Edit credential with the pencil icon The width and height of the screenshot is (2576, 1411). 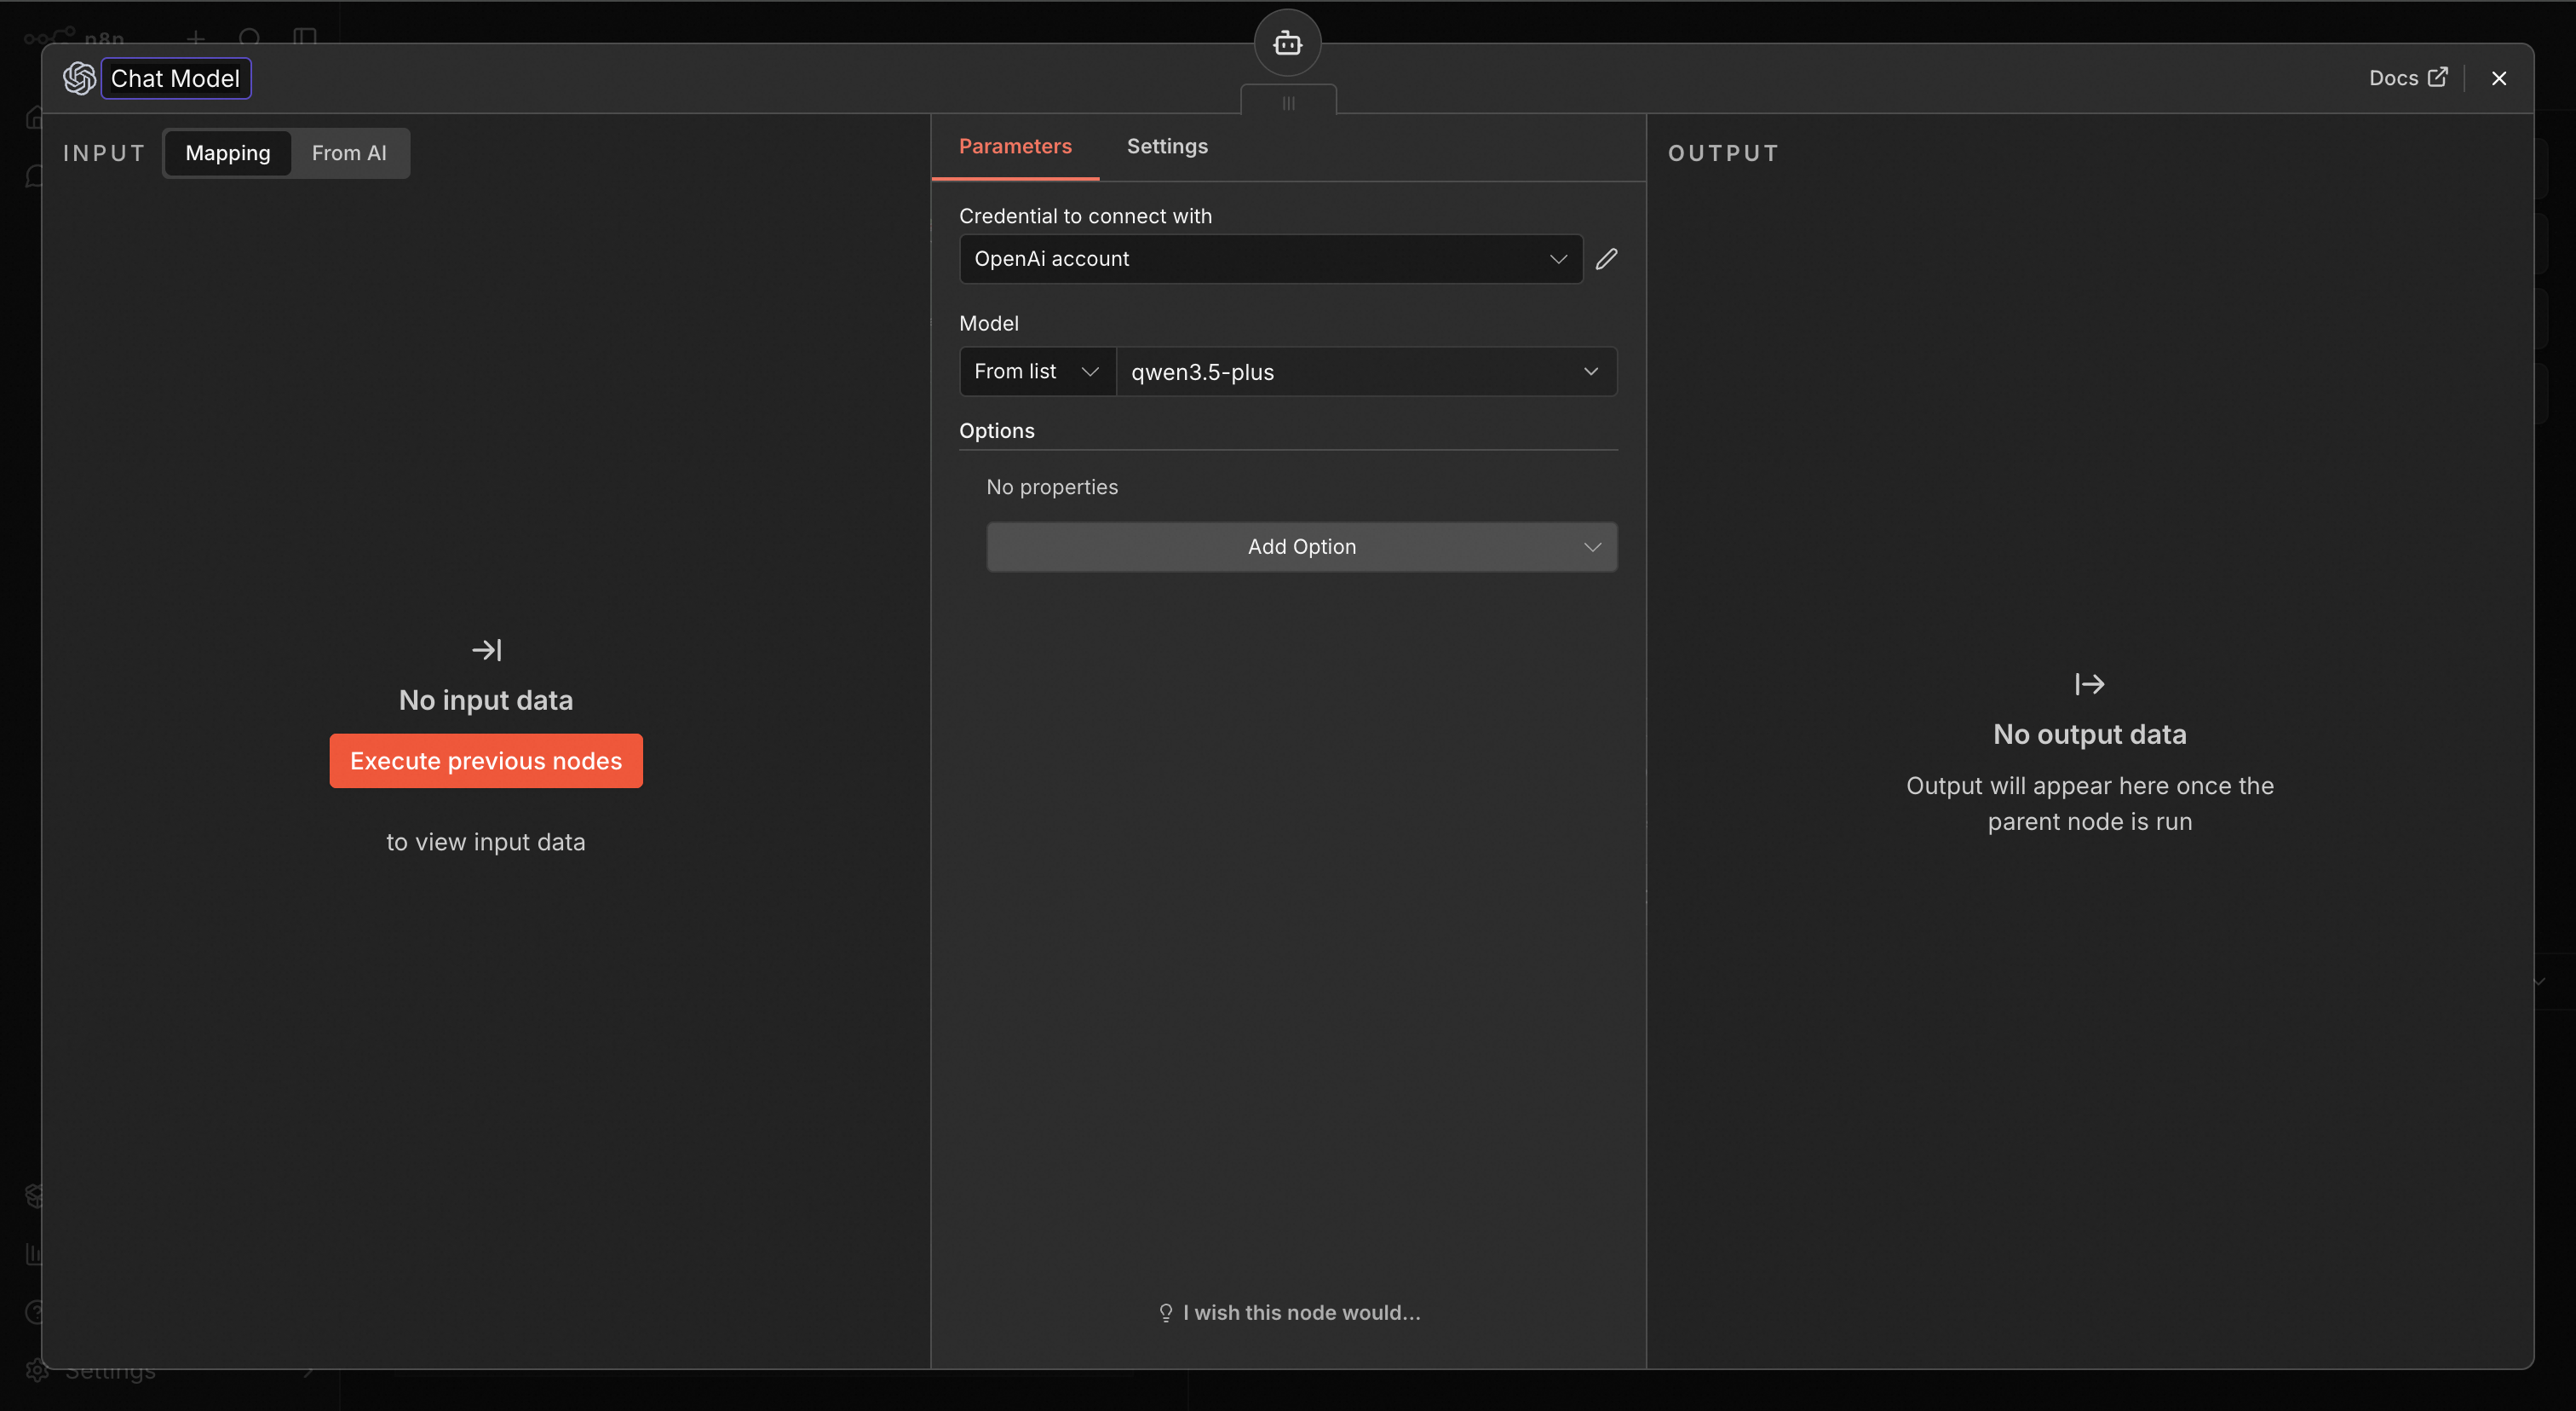(x=1606, y=259)
